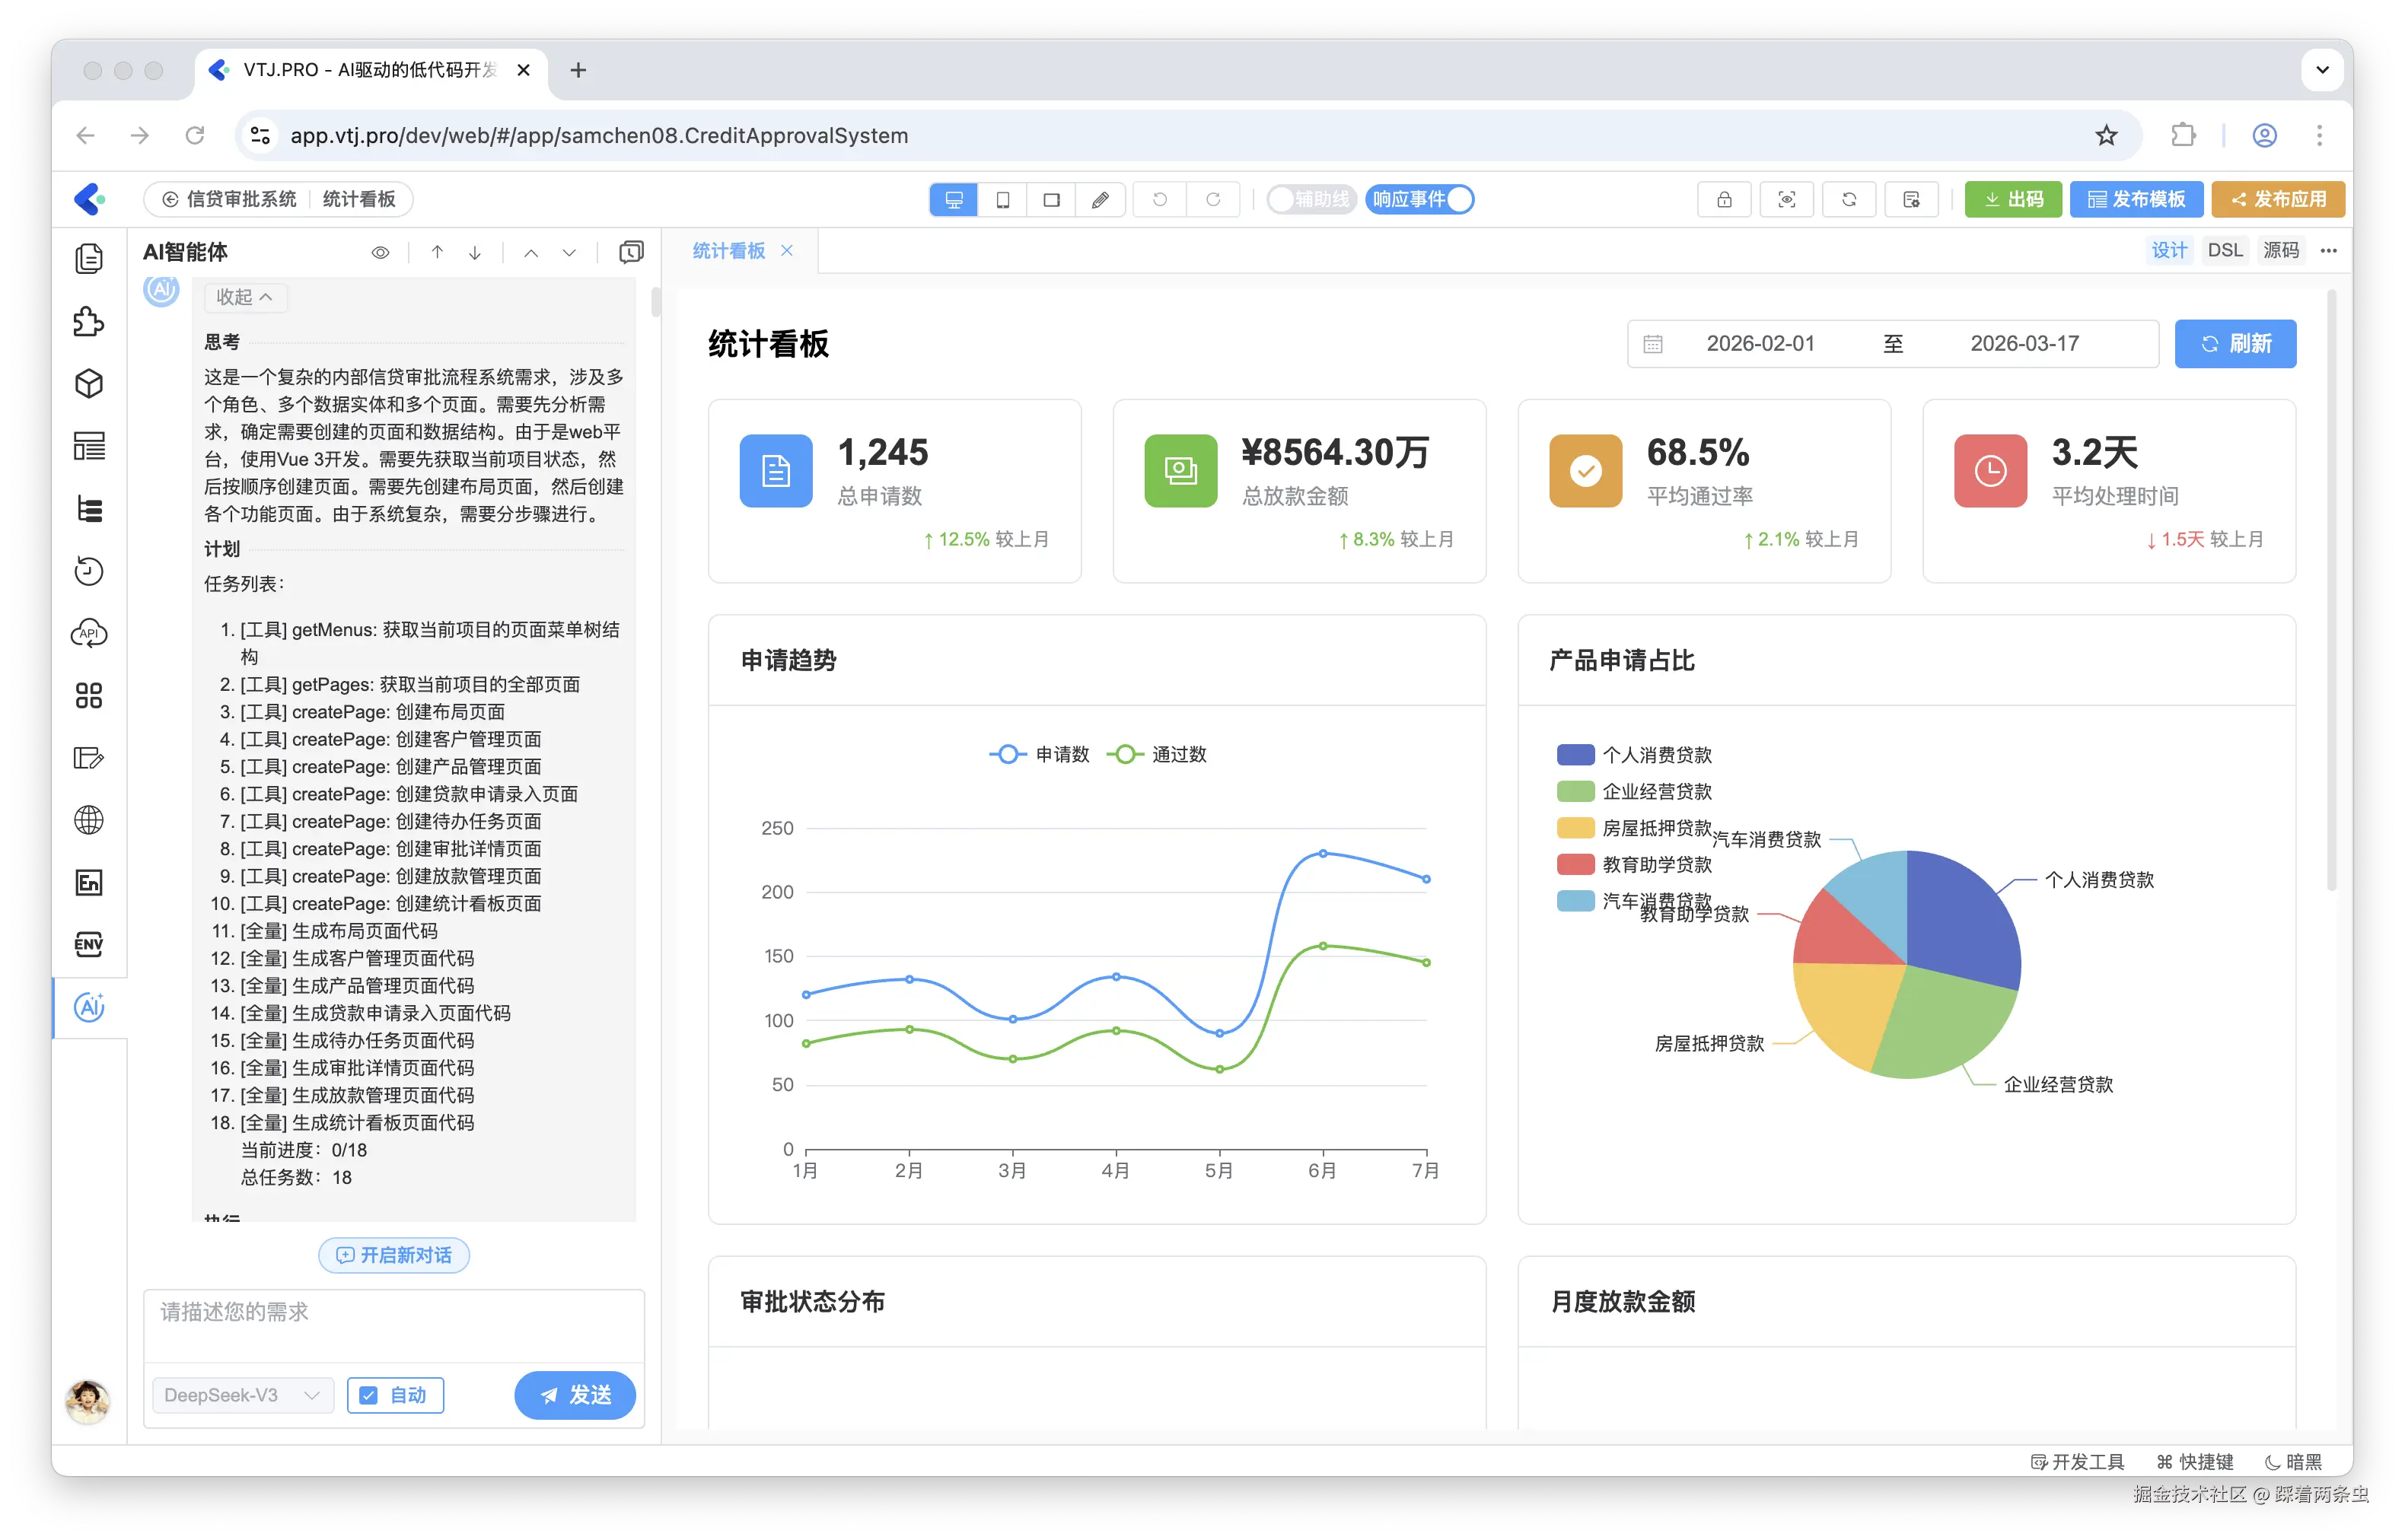Switch to mobile phone preview icon

coord(1002,200)
